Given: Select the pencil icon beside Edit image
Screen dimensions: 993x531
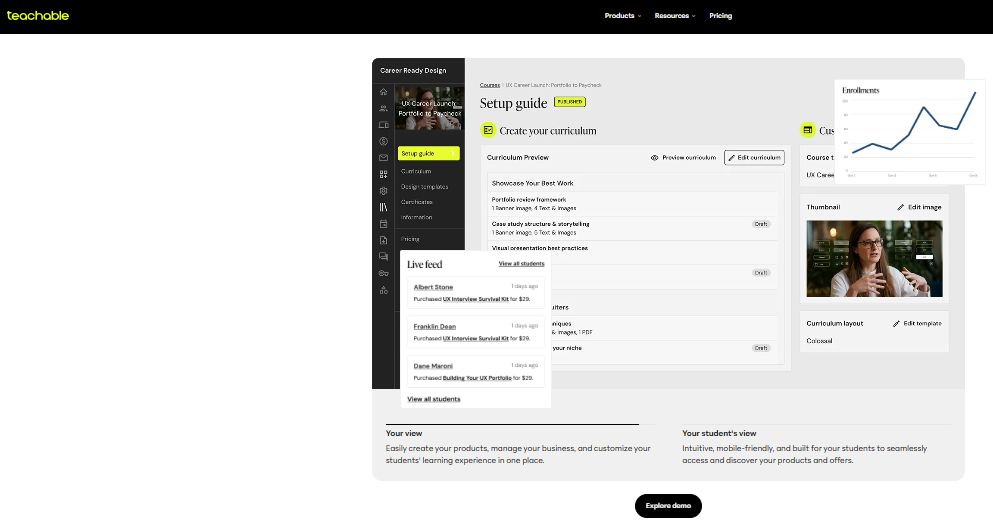Looking at the screenshot, I should pos(901,207).
